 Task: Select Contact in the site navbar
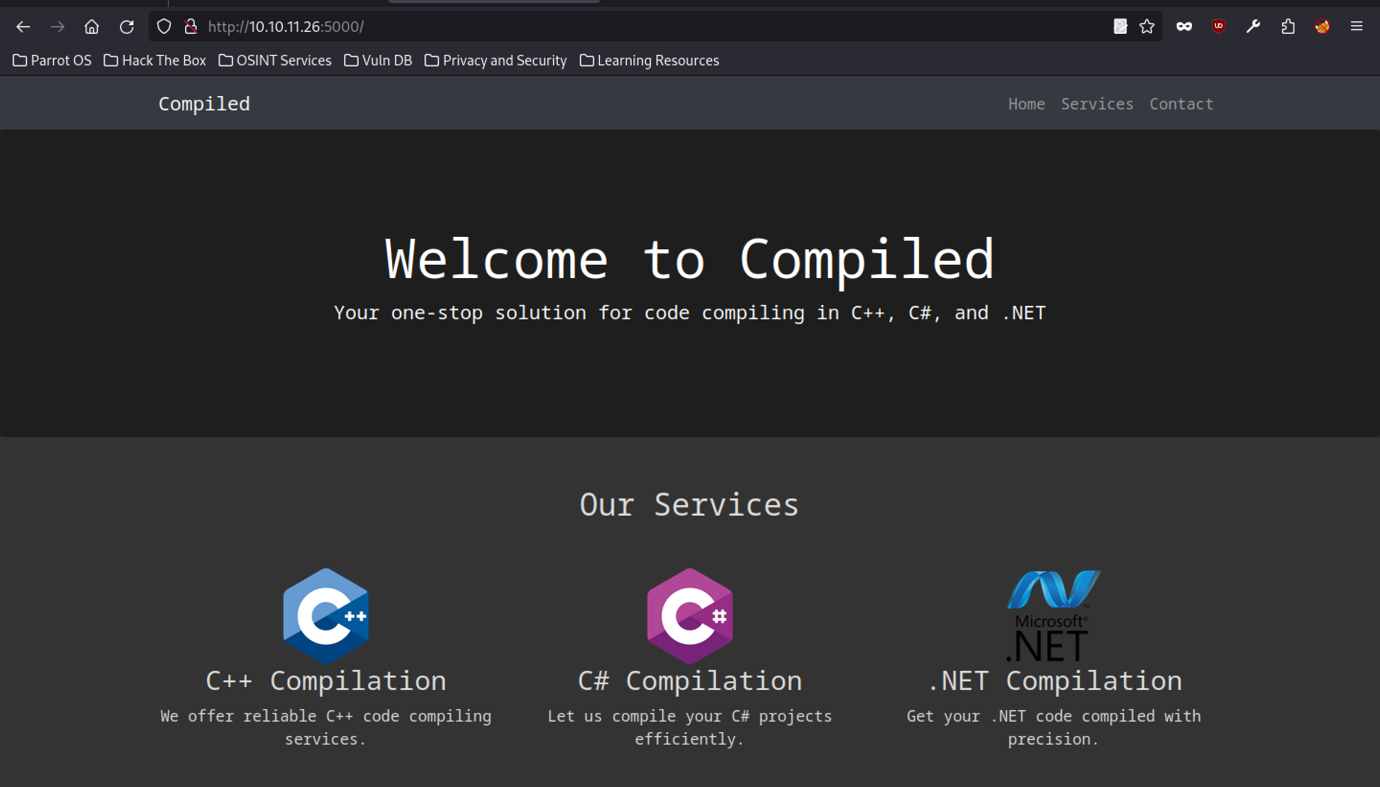pos(1180,104)
